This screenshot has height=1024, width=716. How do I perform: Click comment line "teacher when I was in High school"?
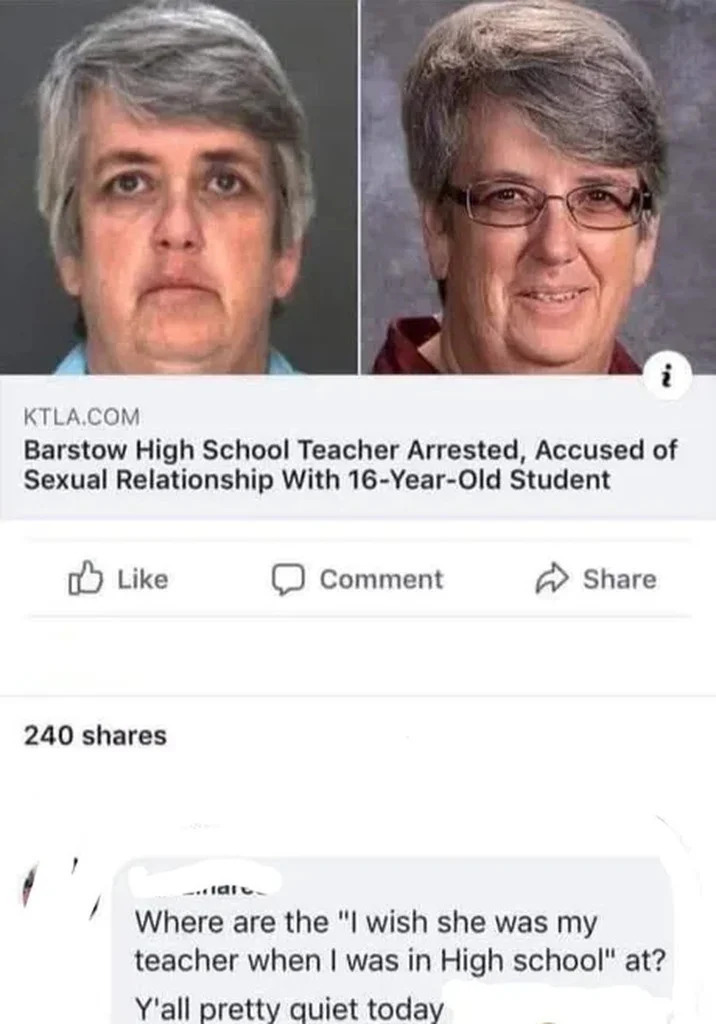[400, 961]
